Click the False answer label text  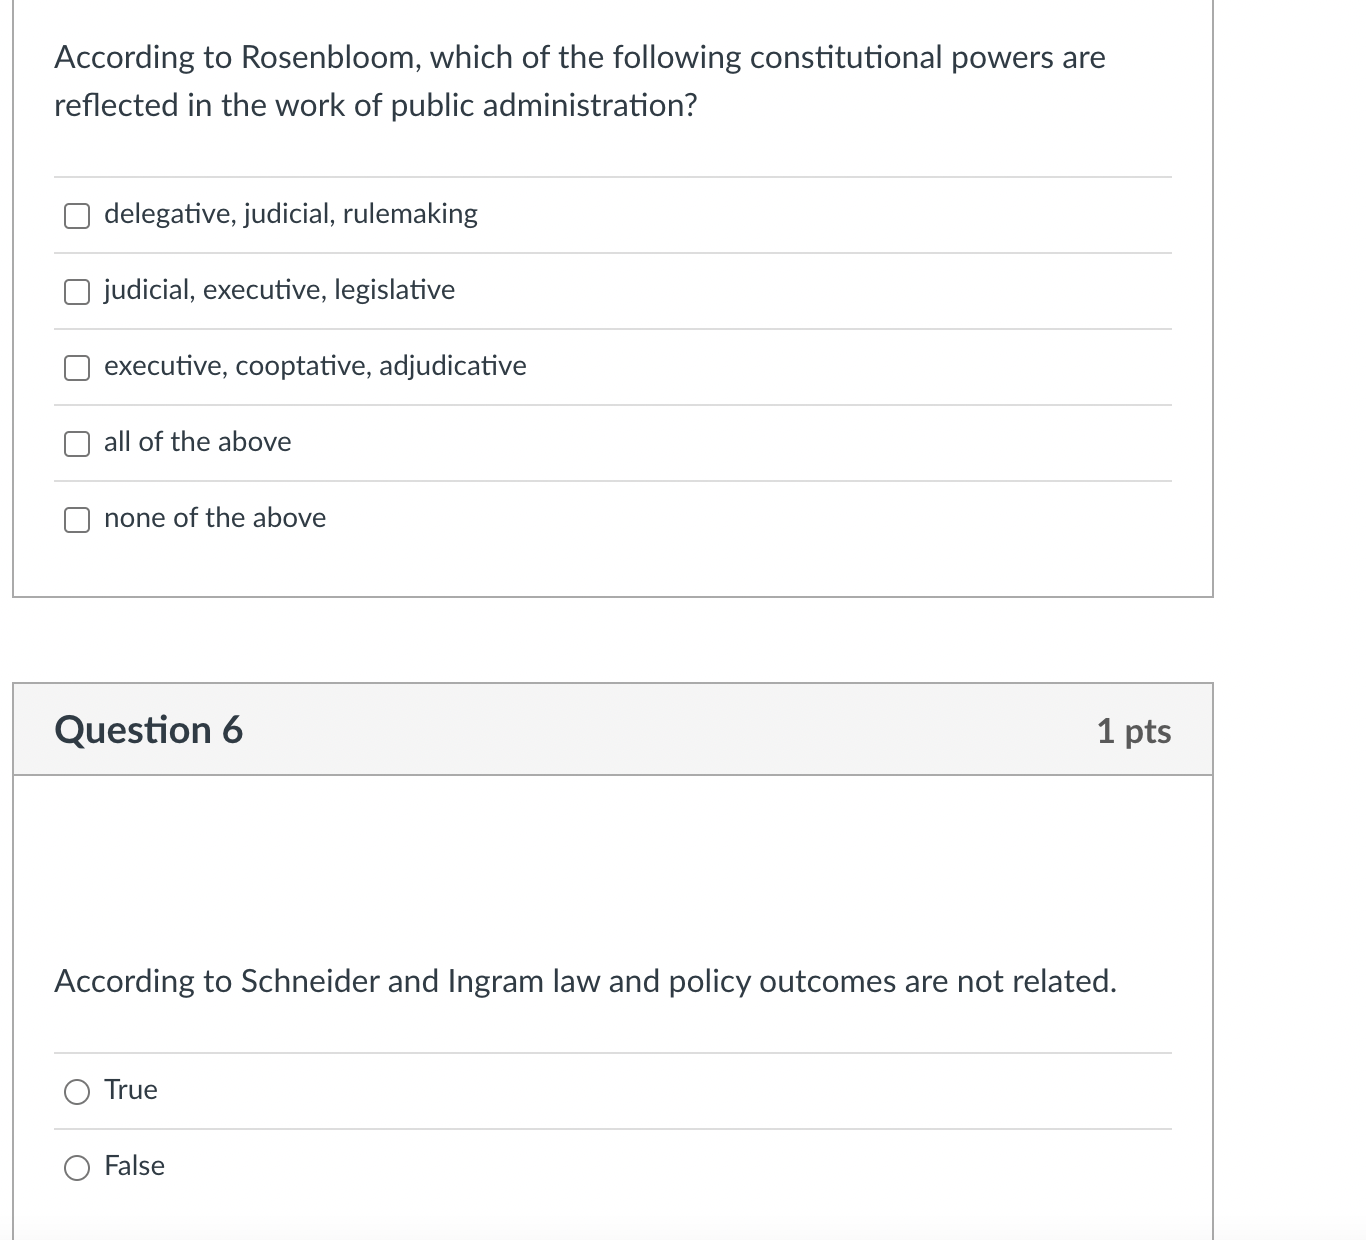pyautogui.click(x=134, y=1166)
